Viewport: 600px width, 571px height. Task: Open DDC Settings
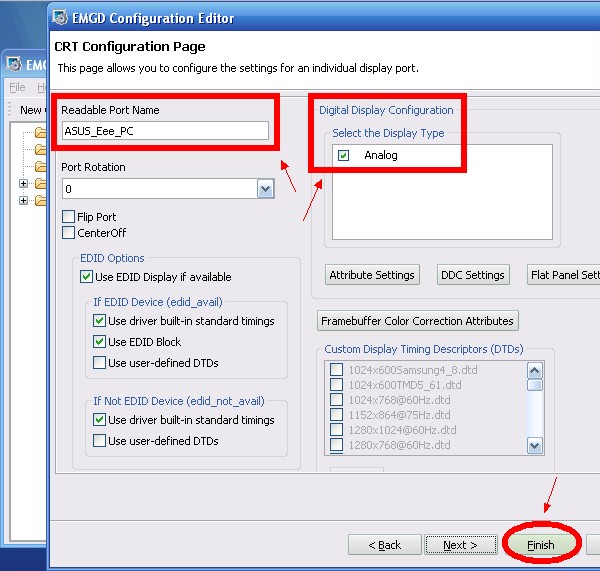[x=472, y=275]
